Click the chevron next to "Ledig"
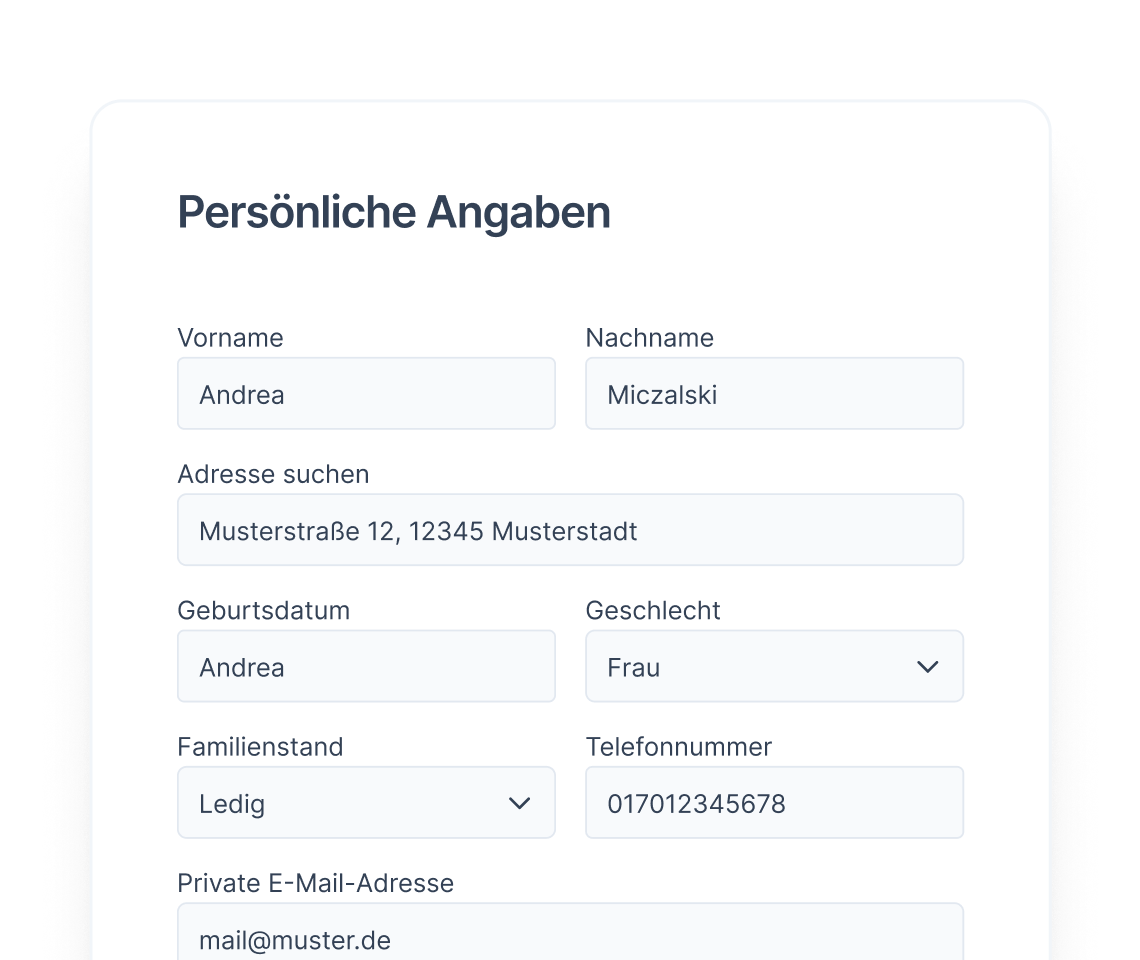This screenshot has height=960, width=1140. pos(519,802)
